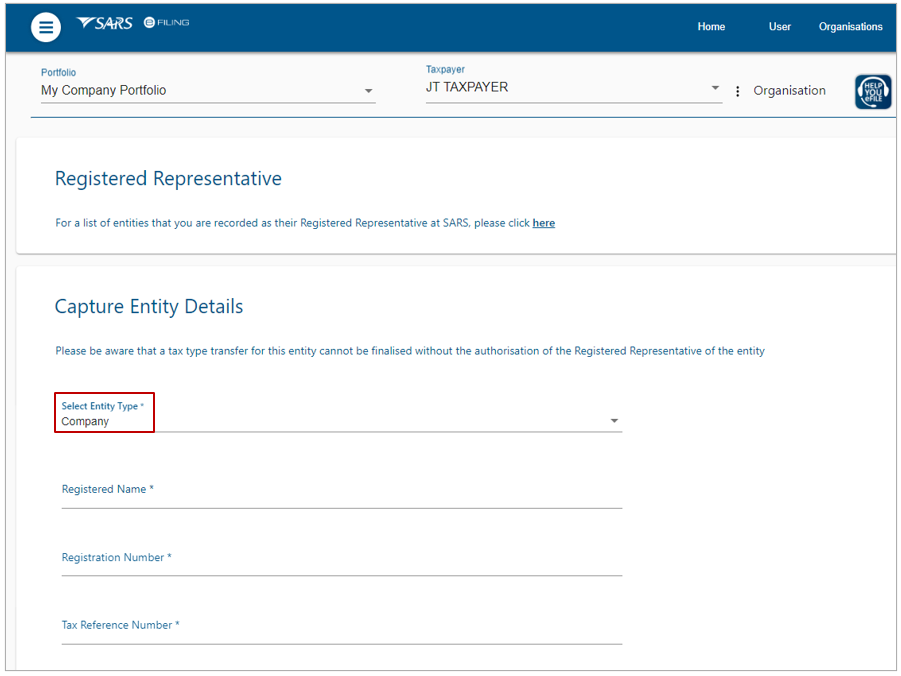Click the Organisation label

pos(789,90)
